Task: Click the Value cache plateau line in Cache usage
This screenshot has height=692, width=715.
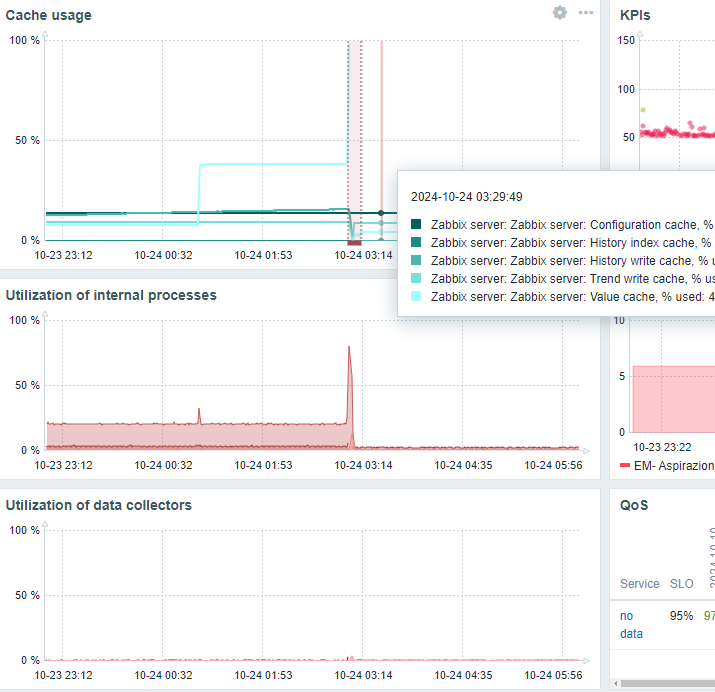Action: point(274,164)
